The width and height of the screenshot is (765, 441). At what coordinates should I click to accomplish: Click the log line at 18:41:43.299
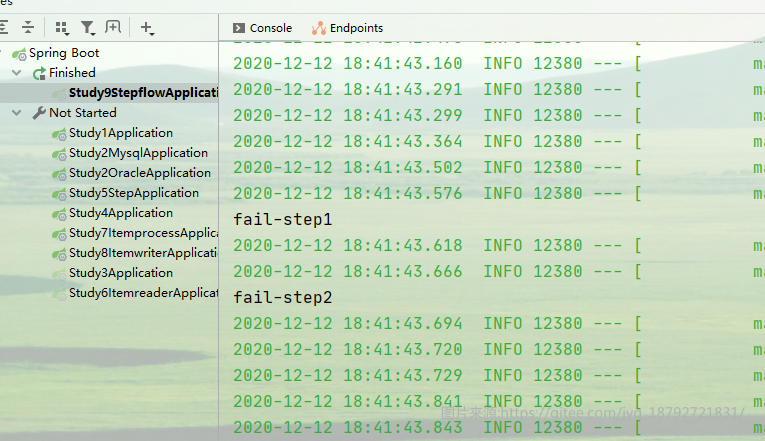pyautogui.click(x=499, y=116)
